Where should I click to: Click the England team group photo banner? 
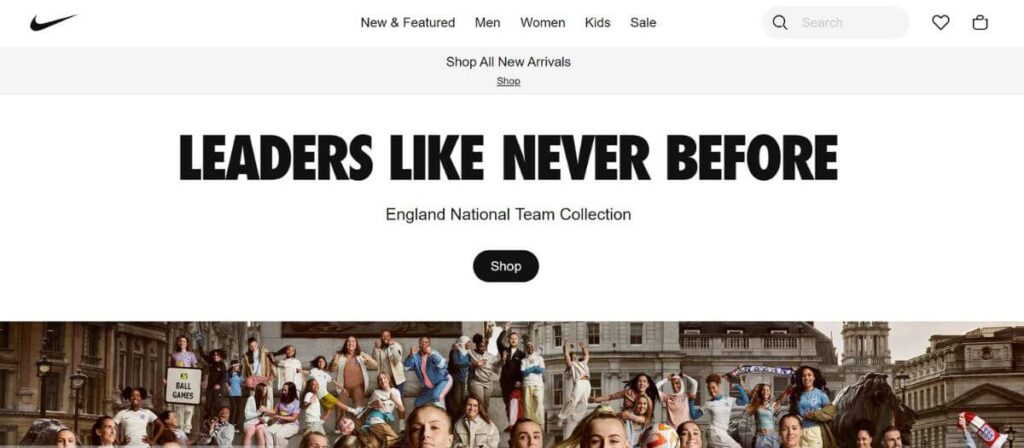click(512, 384)
